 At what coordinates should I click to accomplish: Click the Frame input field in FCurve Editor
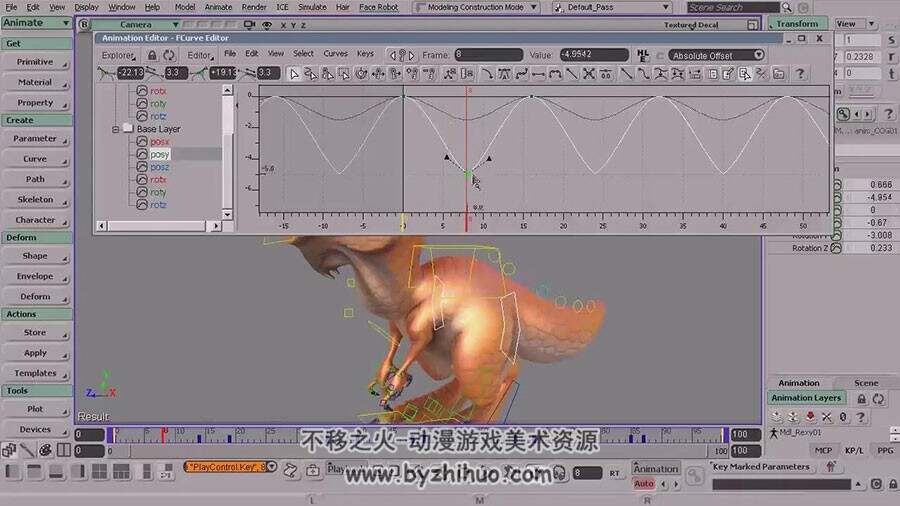(x=488, y=55)
